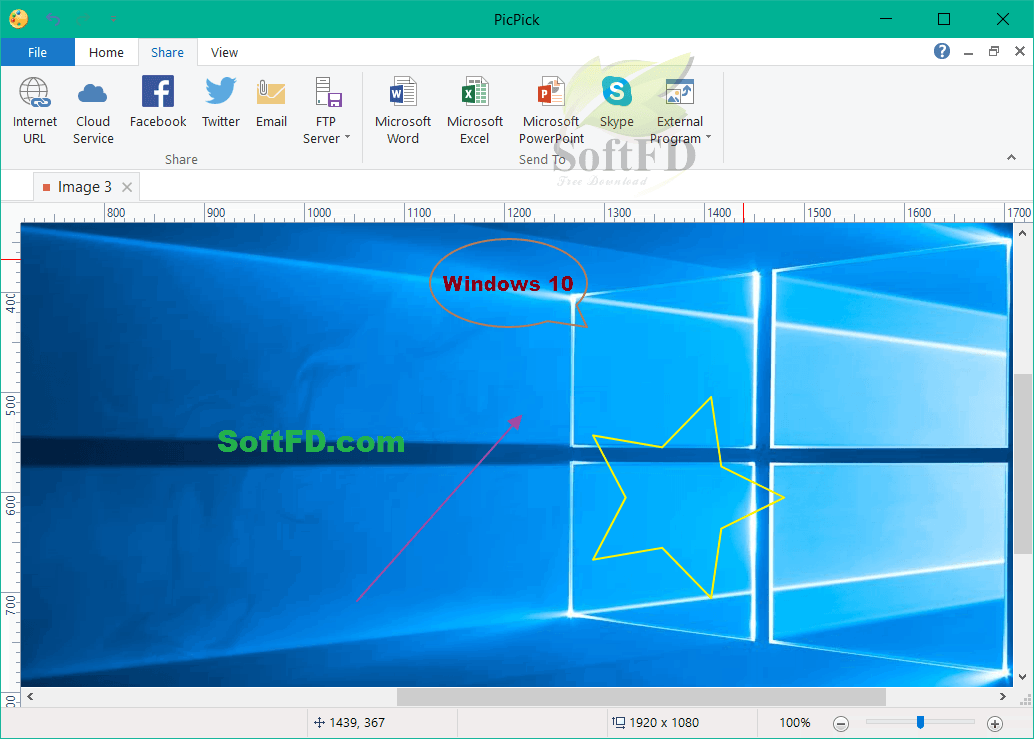The width and height of the screenshot is (1034, 739).
Task: Send image by Email
Action: [271, 102]
